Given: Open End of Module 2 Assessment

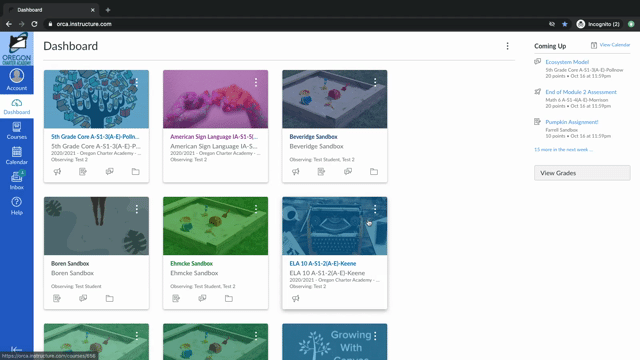Looking at the screenshot, I should pyautogui.click(x=581, y=92).
